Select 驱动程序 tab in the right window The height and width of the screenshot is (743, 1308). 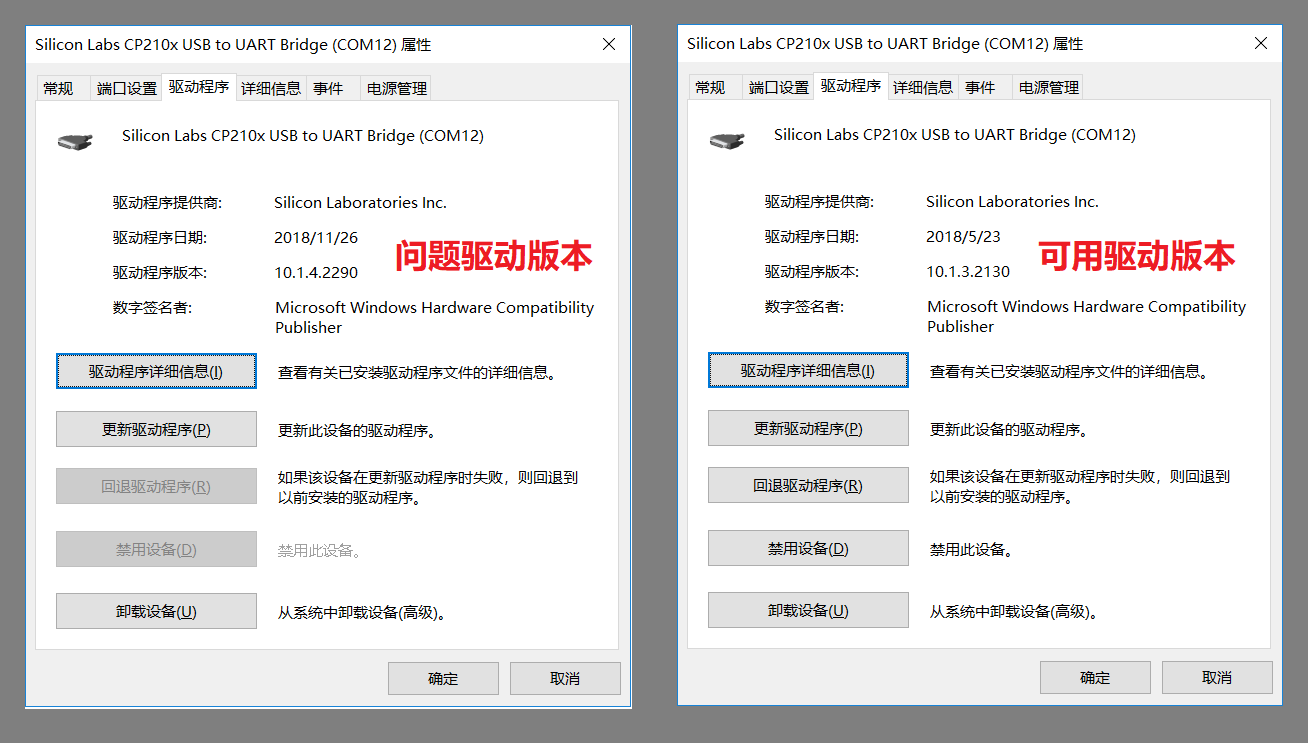pyautogui.click(x=851, y=85)
